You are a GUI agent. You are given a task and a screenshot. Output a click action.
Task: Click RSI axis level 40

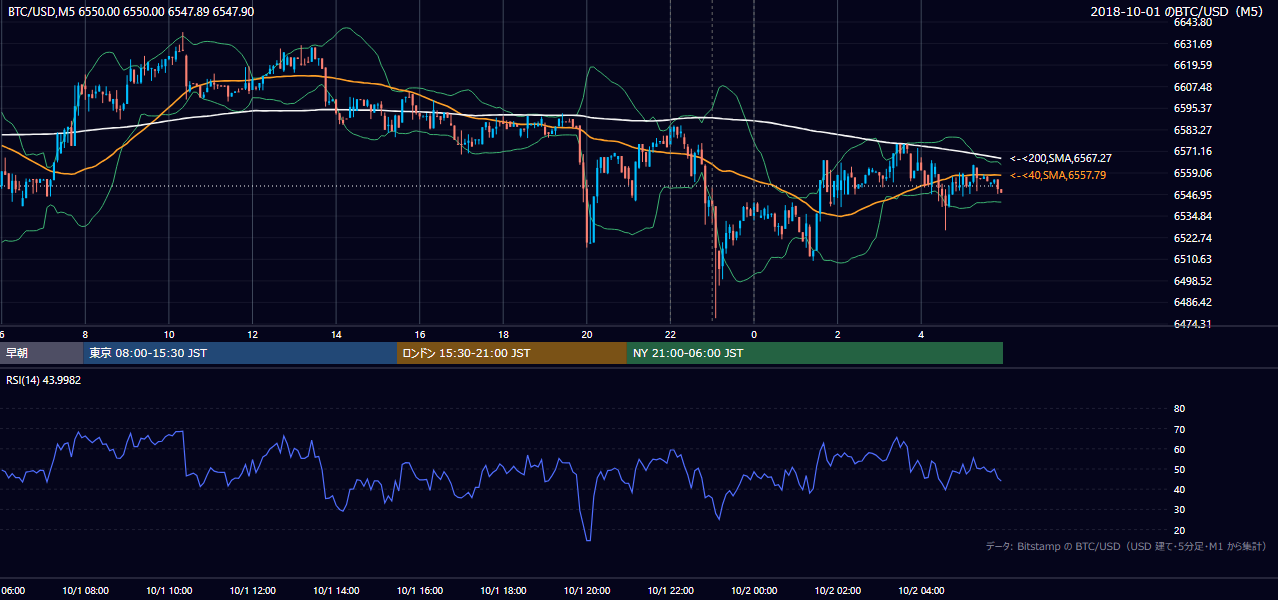click(1179, 489)
